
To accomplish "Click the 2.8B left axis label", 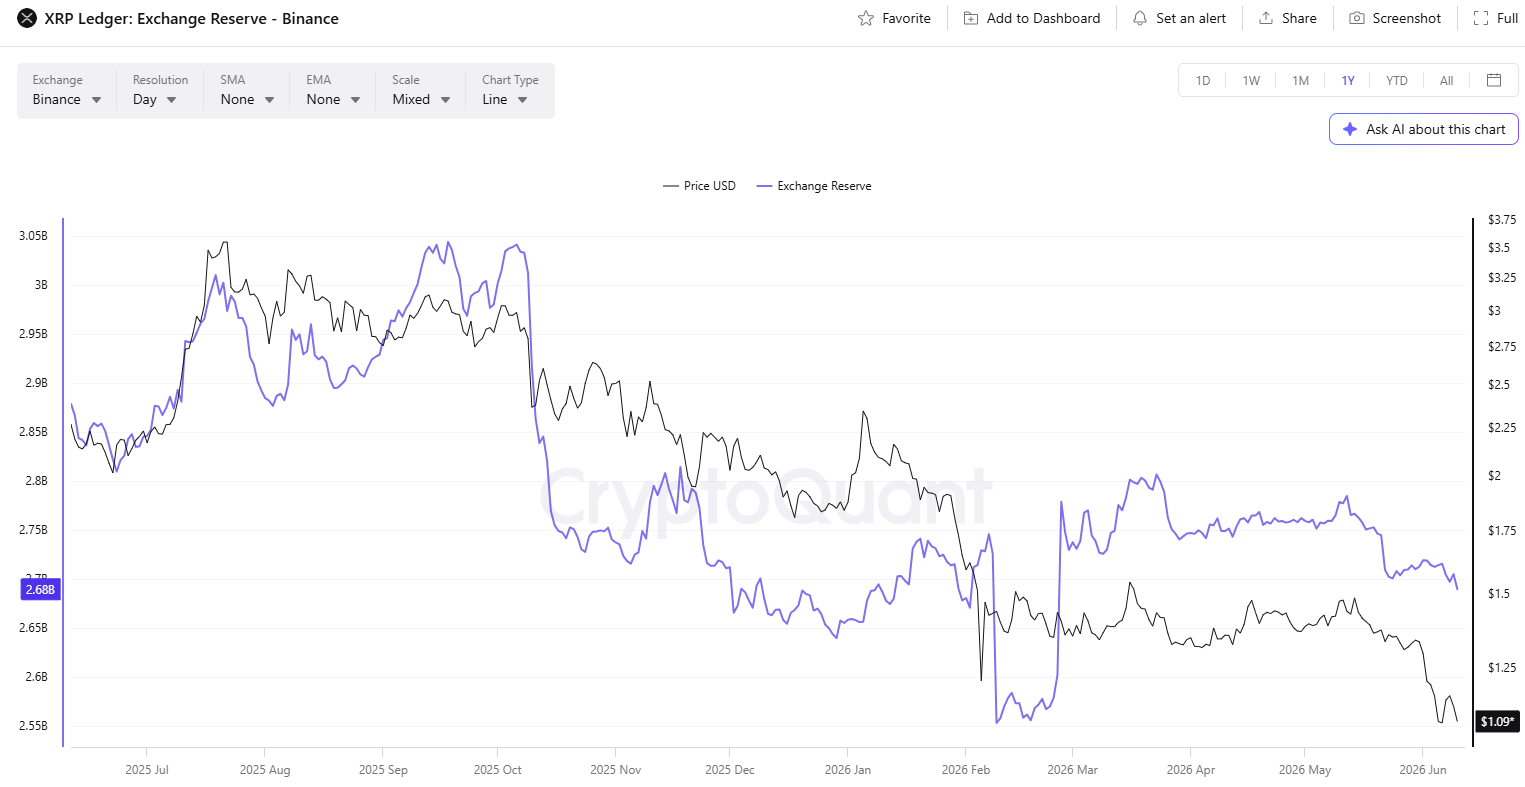I will (x=36, y=481).
